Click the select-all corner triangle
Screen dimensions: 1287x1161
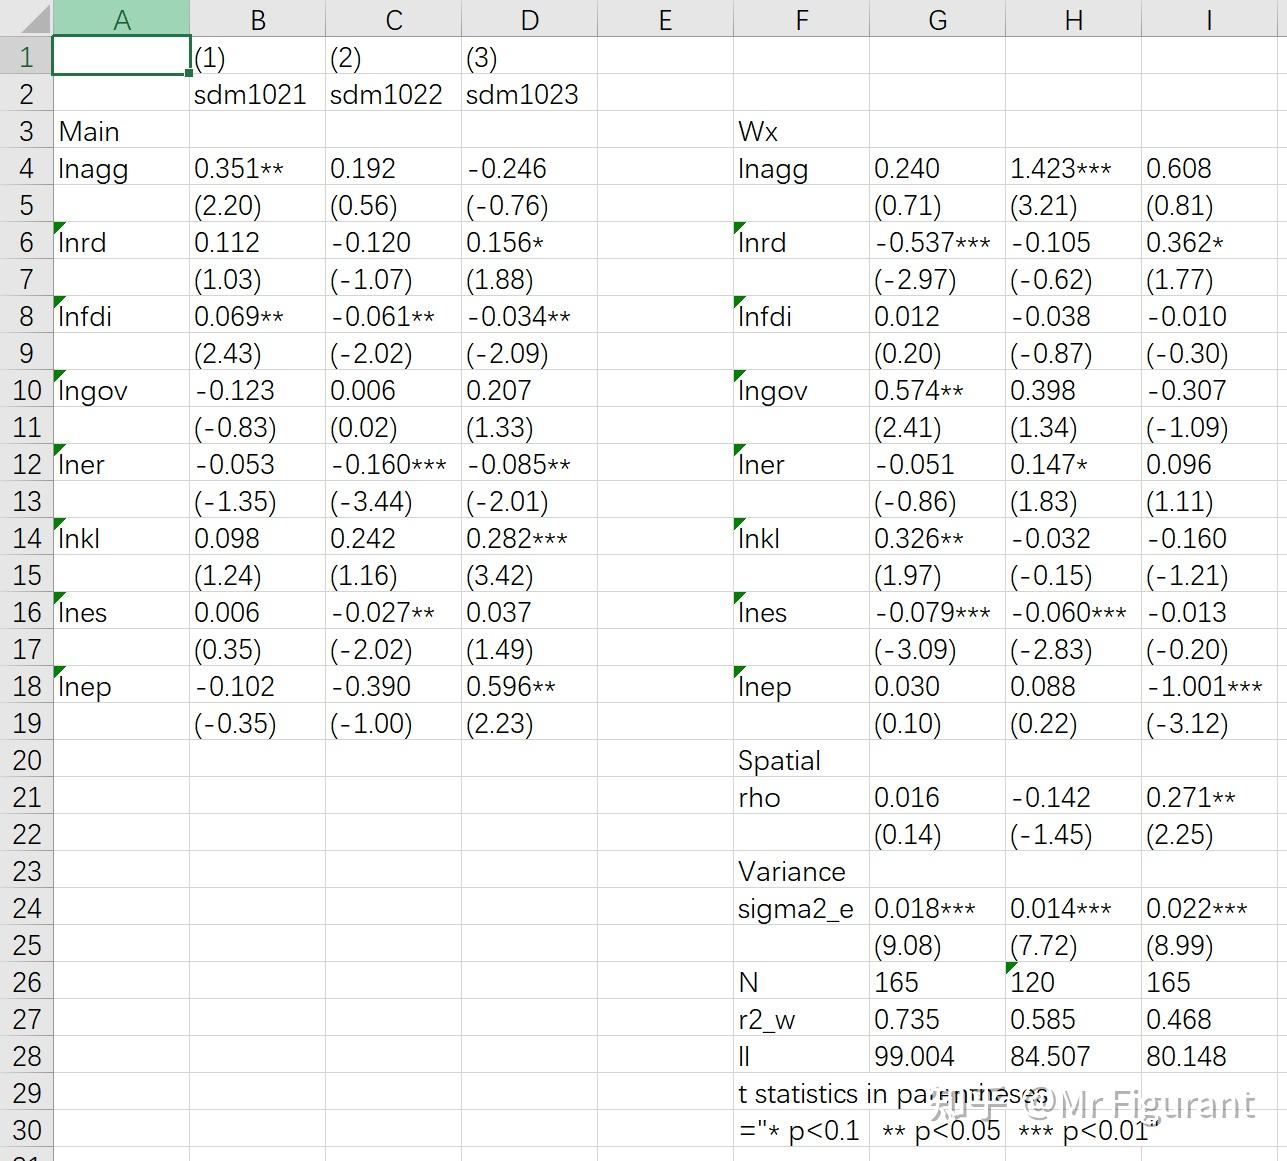26,19
